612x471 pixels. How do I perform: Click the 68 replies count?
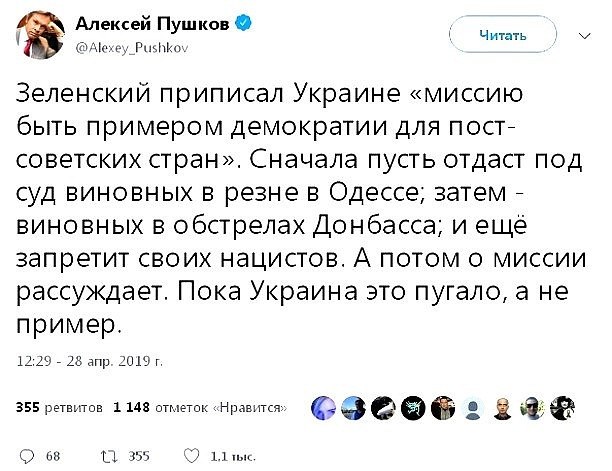click(53, 456)
